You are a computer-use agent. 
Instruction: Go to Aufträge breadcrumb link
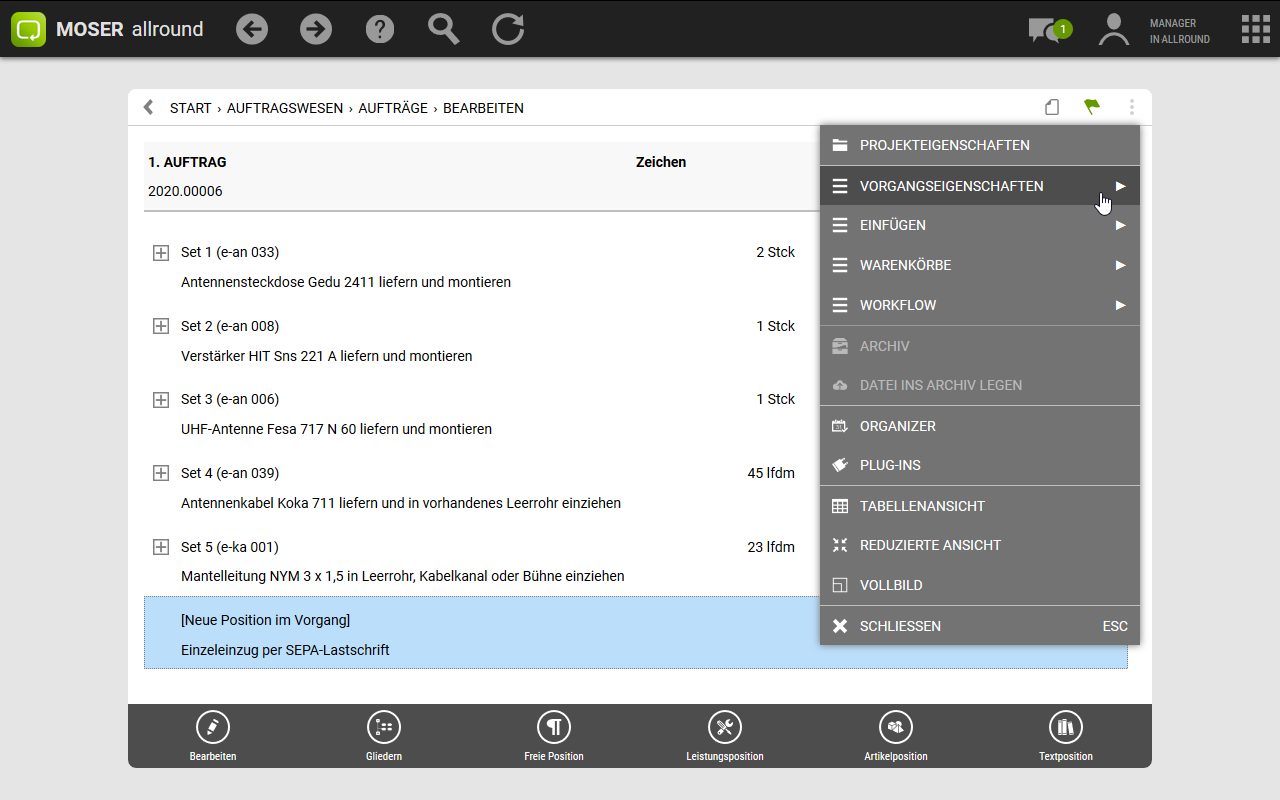395,108
